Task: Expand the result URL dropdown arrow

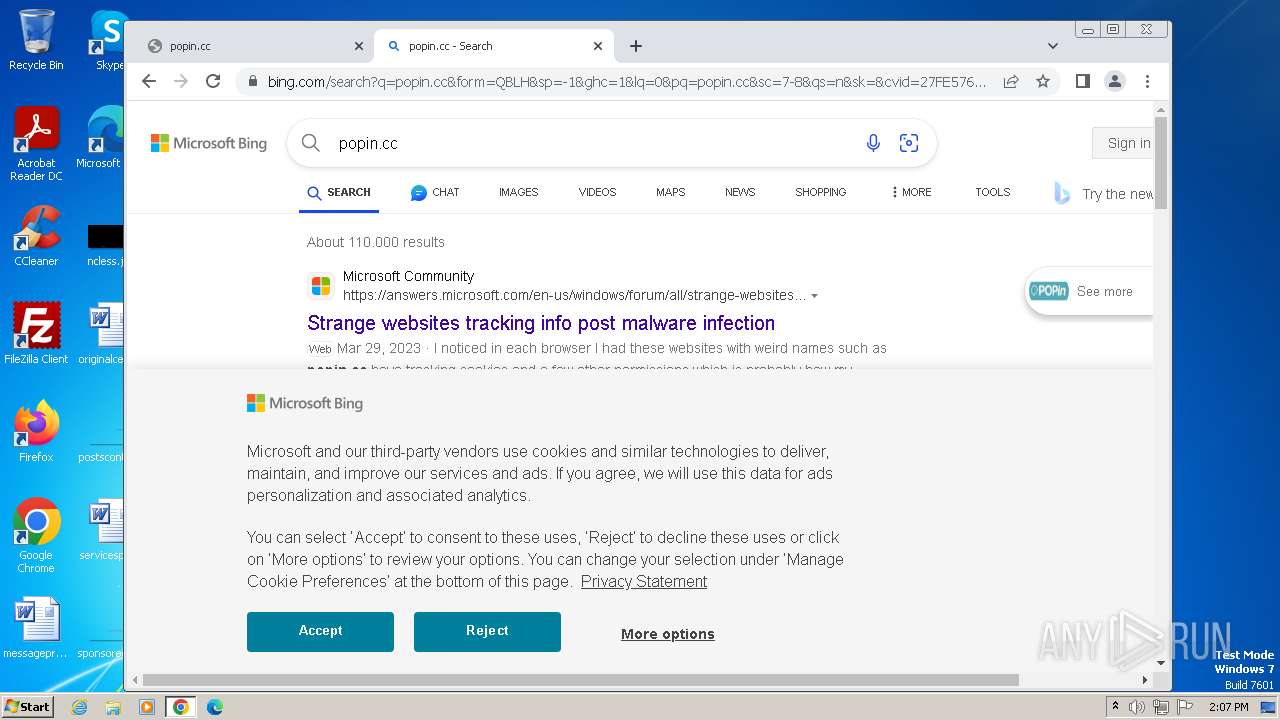Action: 815,296
